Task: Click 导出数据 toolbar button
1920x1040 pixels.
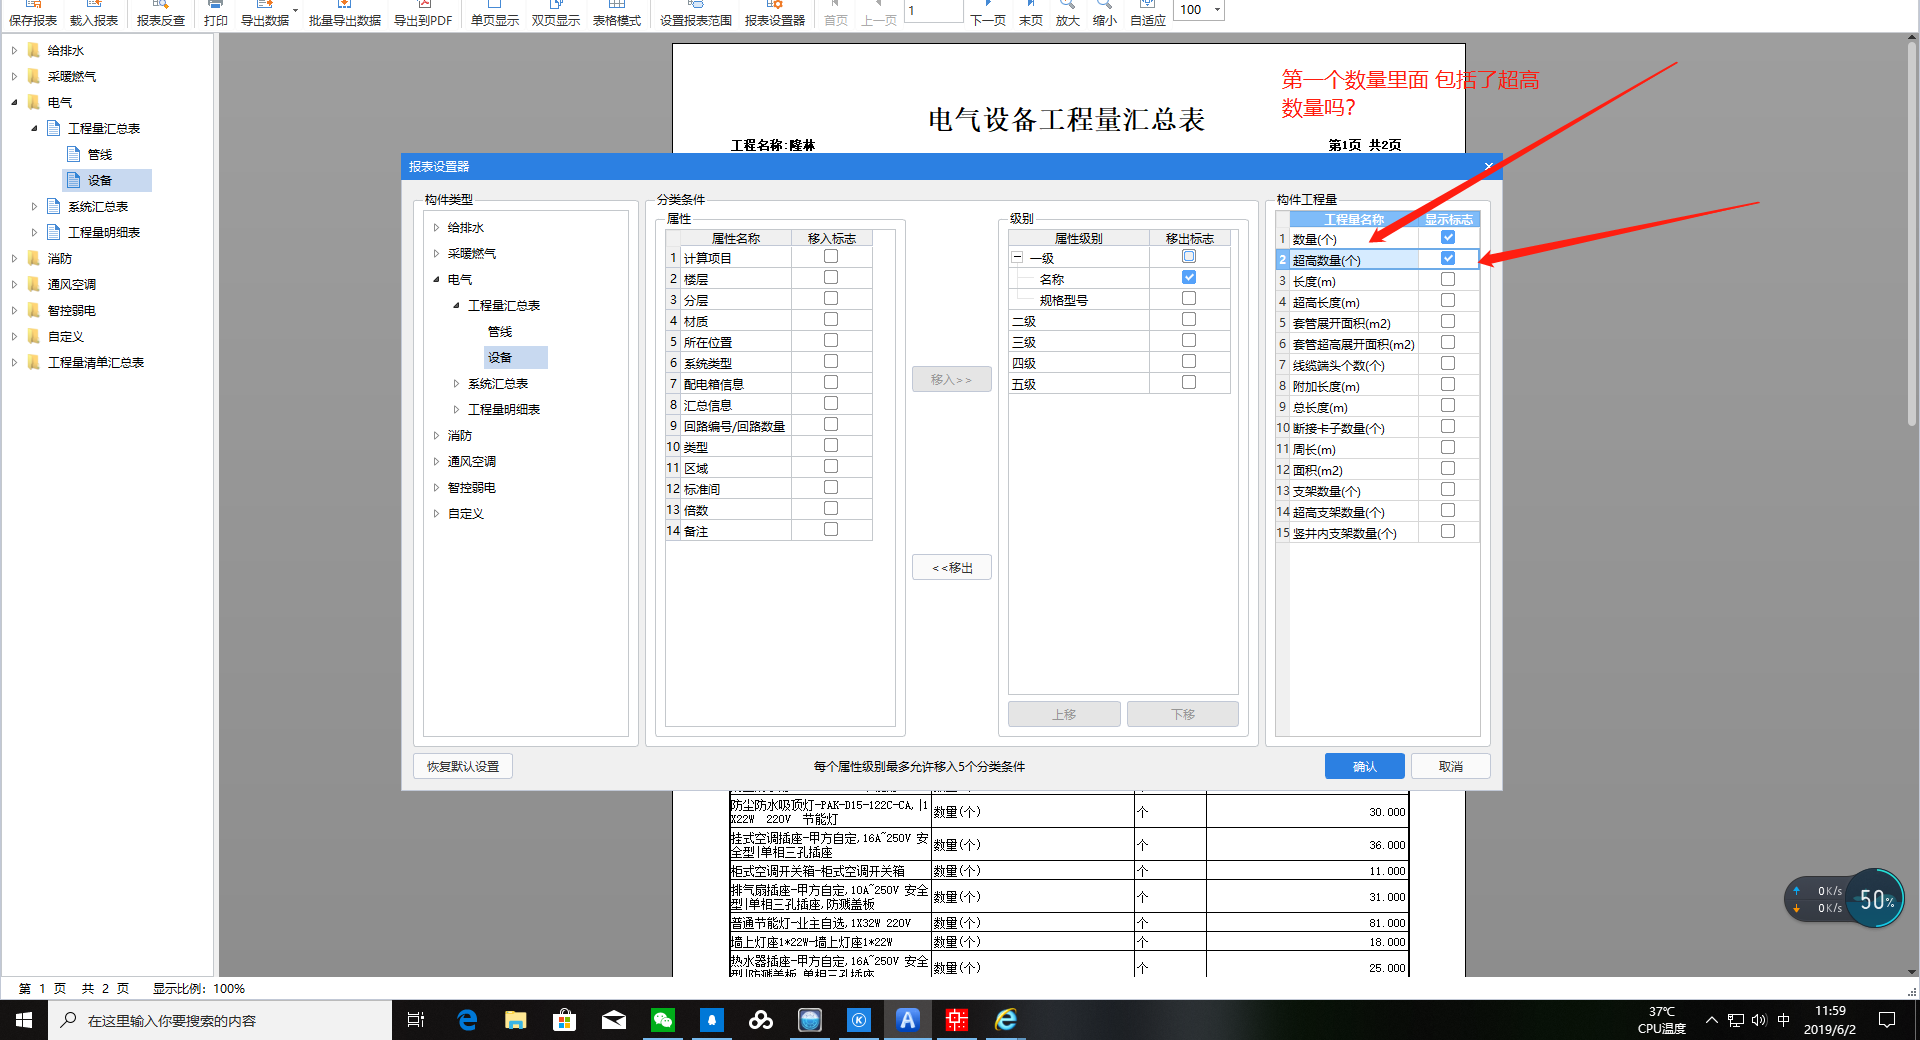Action: (x=265, y=14)
